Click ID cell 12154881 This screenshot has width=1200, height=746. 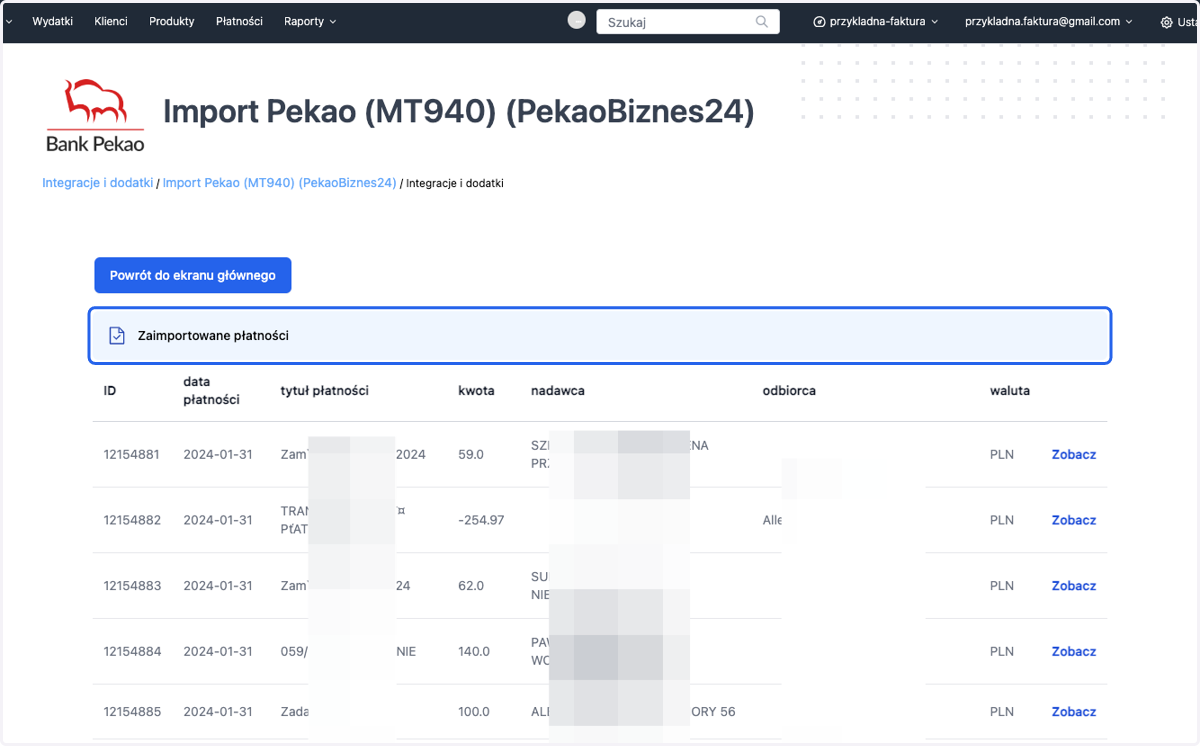pyautogui.click(x=132, y=454)
